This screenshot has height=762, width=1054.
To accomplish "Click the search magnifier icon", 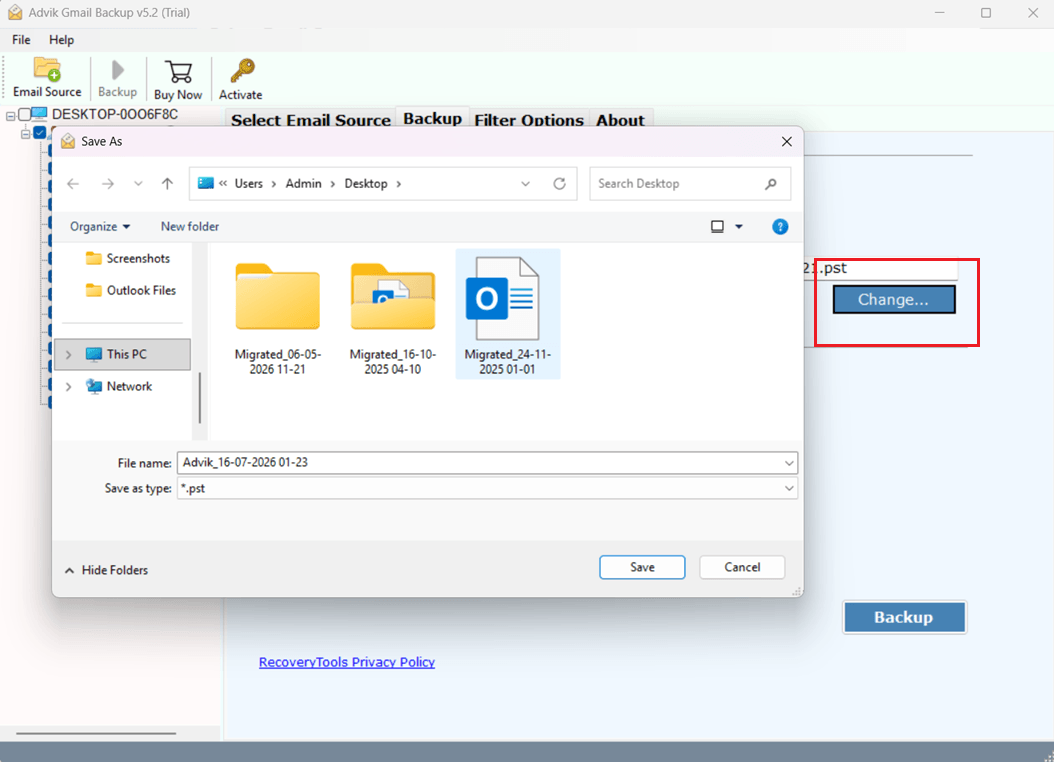I will [x=771, y=183].
